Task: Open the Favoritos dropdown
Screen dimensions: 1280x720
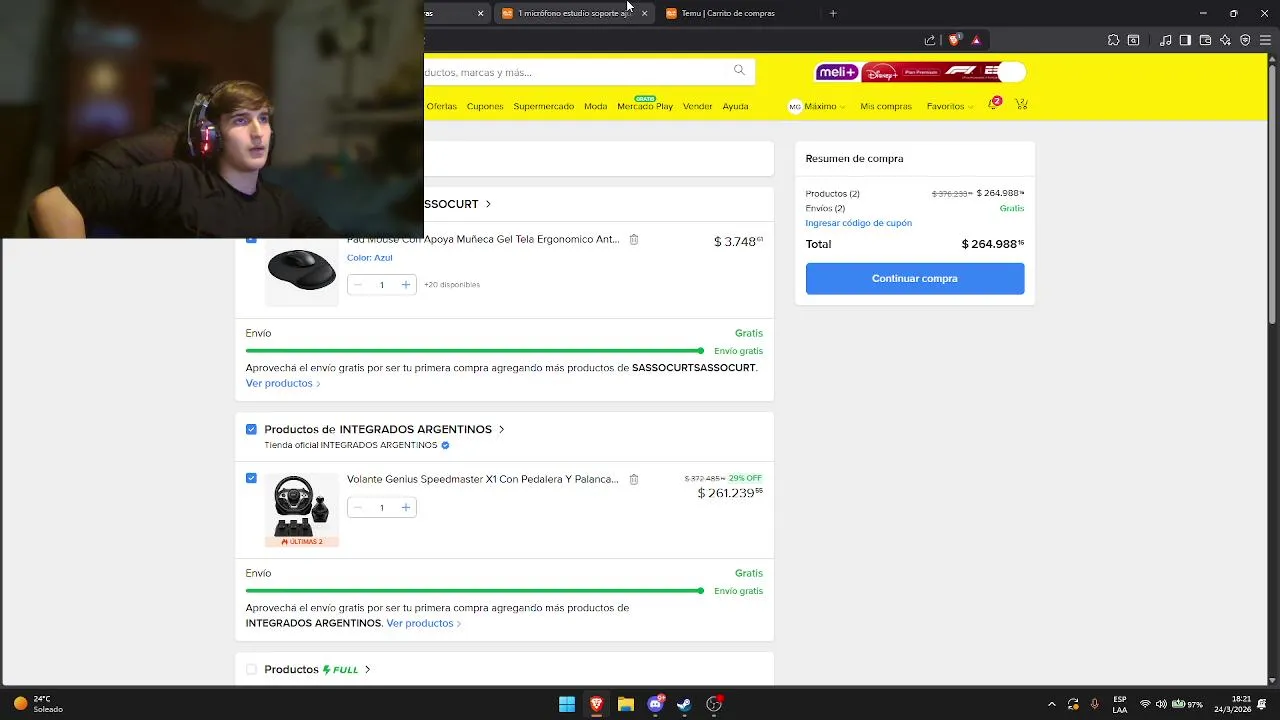Action: click(x=950, y=106)
